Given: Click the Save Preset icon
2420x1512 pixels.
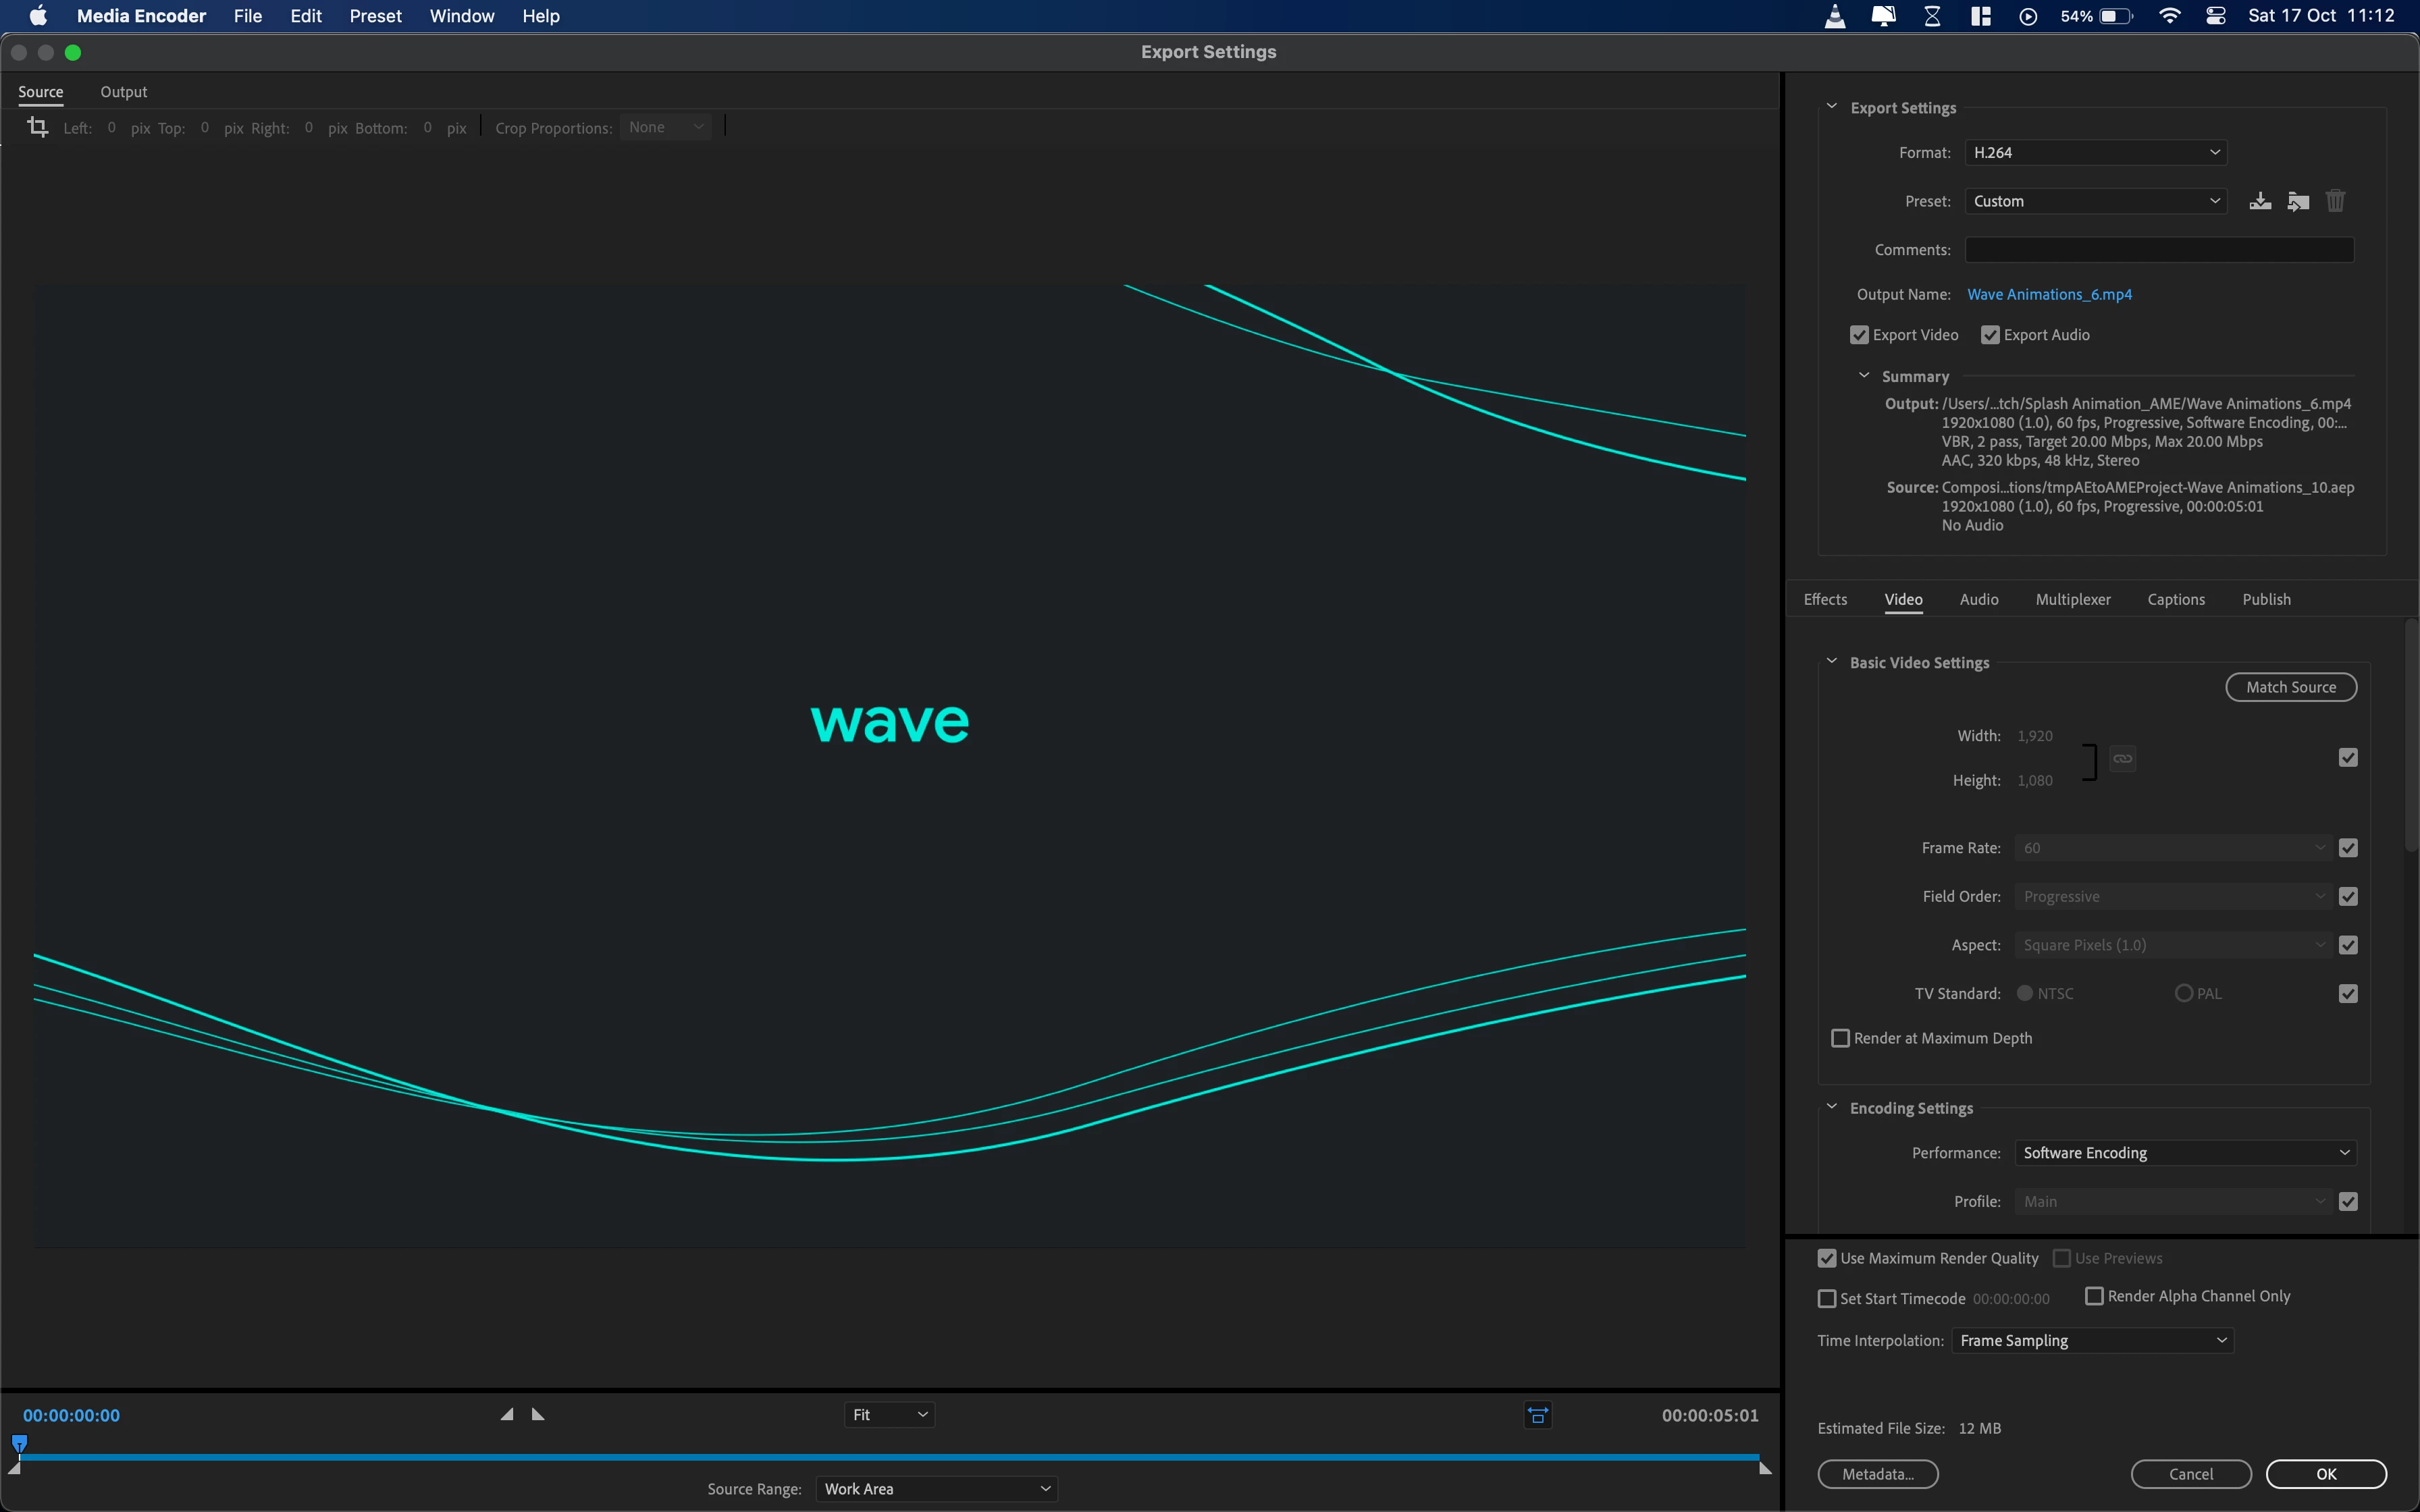Looking at the screenshot, I should [x=2260, y=201].
